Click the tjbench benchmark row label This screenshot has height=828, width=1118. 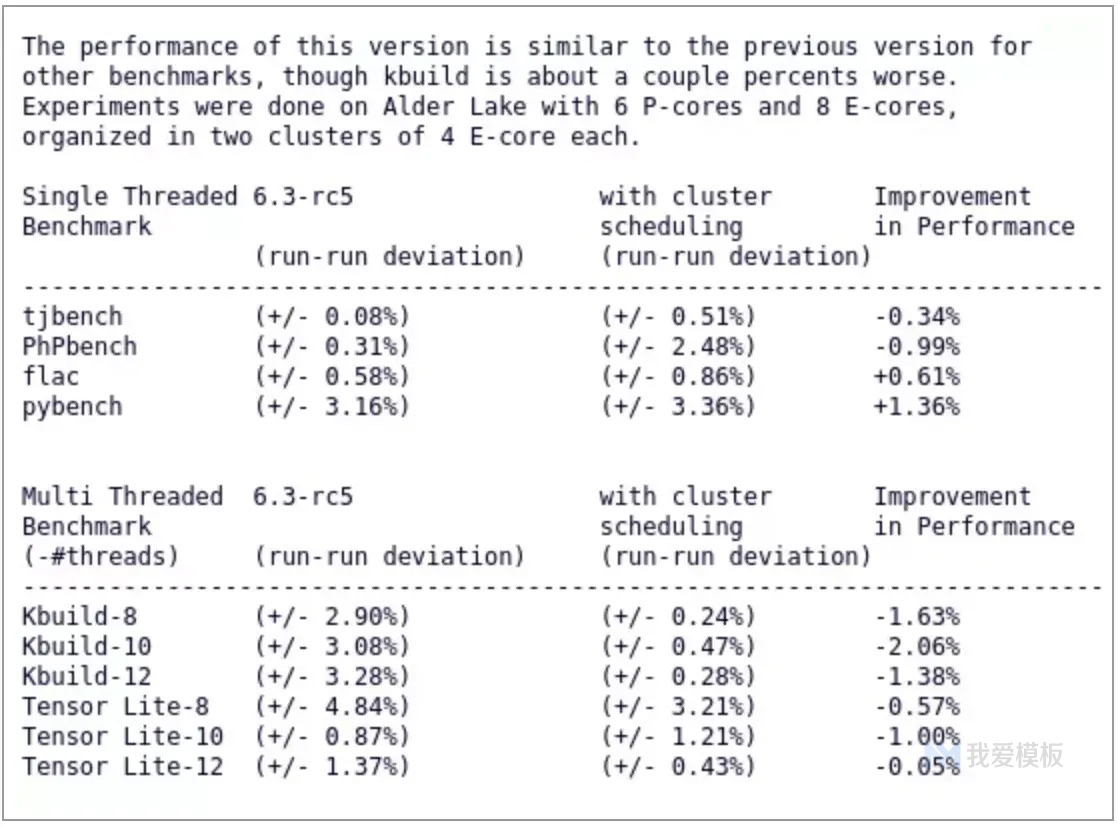click(73, 317)
